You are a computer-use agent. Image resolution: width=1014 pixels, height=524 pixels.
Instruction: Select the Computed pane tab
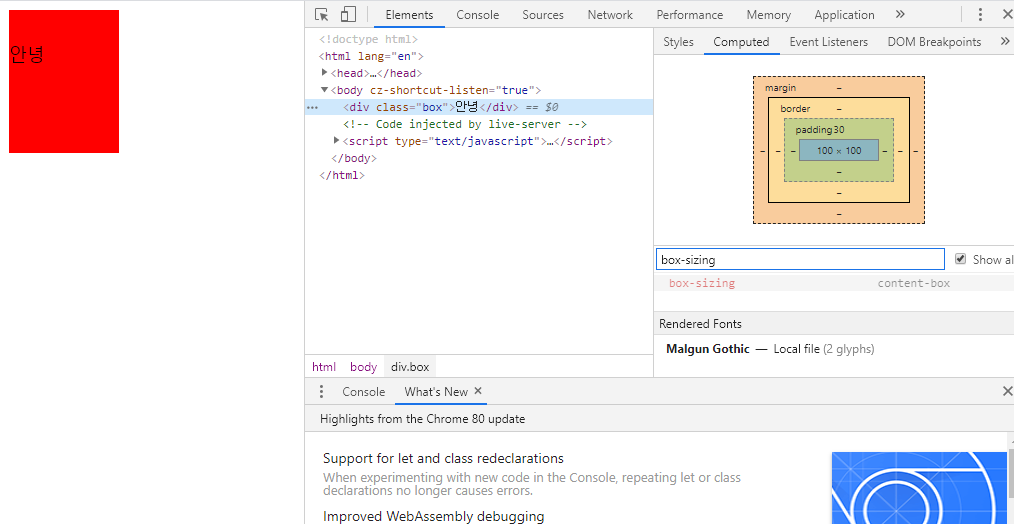741,42
